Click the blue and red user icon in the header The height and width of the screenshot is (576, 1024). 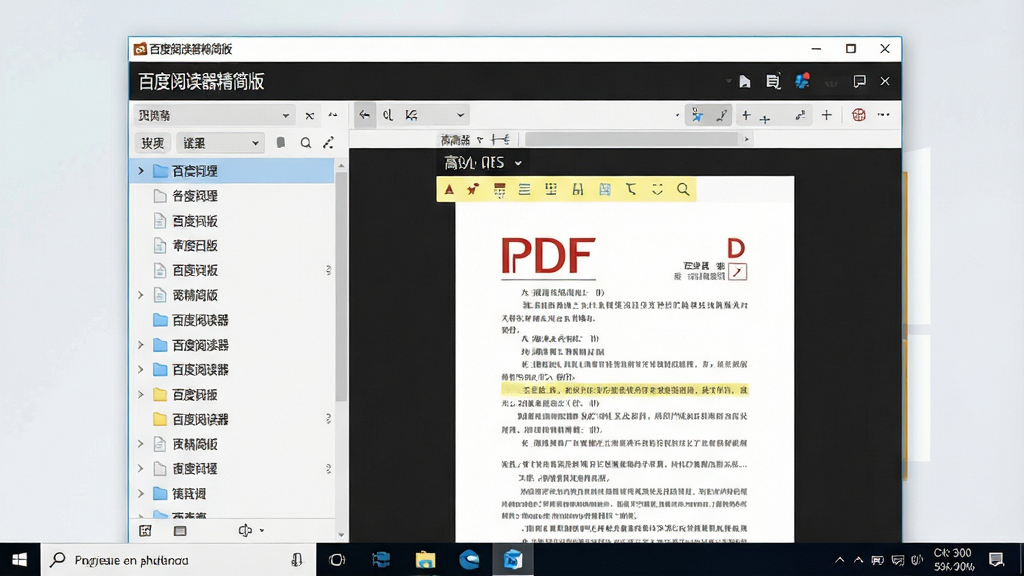[x=802, y=81]
